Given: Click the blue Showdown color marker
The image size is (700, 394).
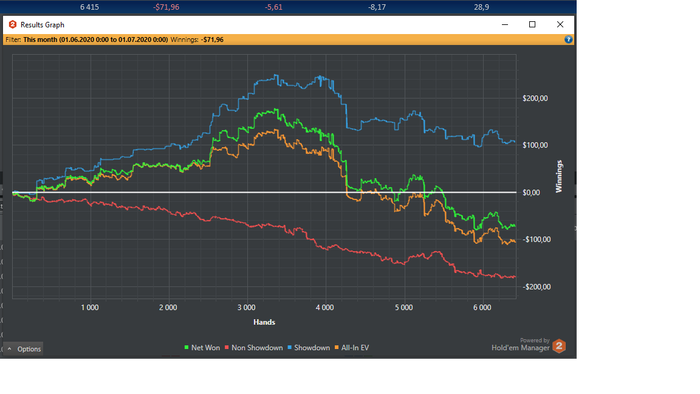Looking at the screenshot, I should [x=289, y=348].
